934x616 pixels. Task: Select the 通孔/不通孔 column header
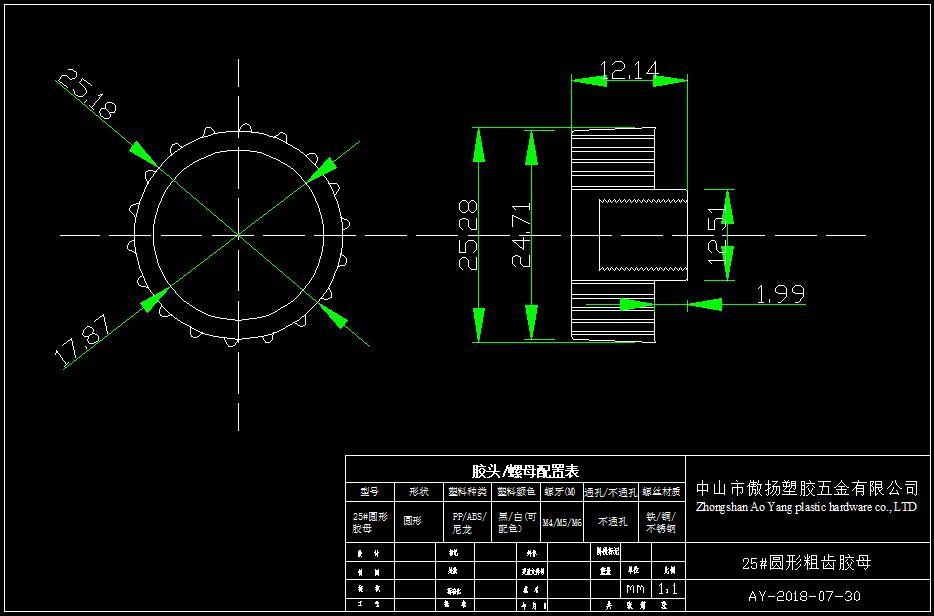click(611, 492)
